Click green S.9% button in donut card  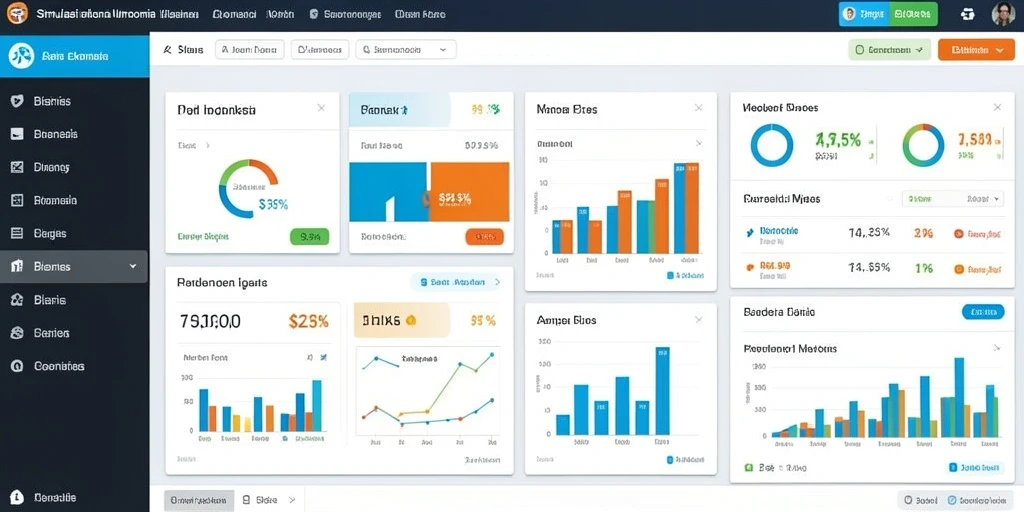[x=309, y=236]
